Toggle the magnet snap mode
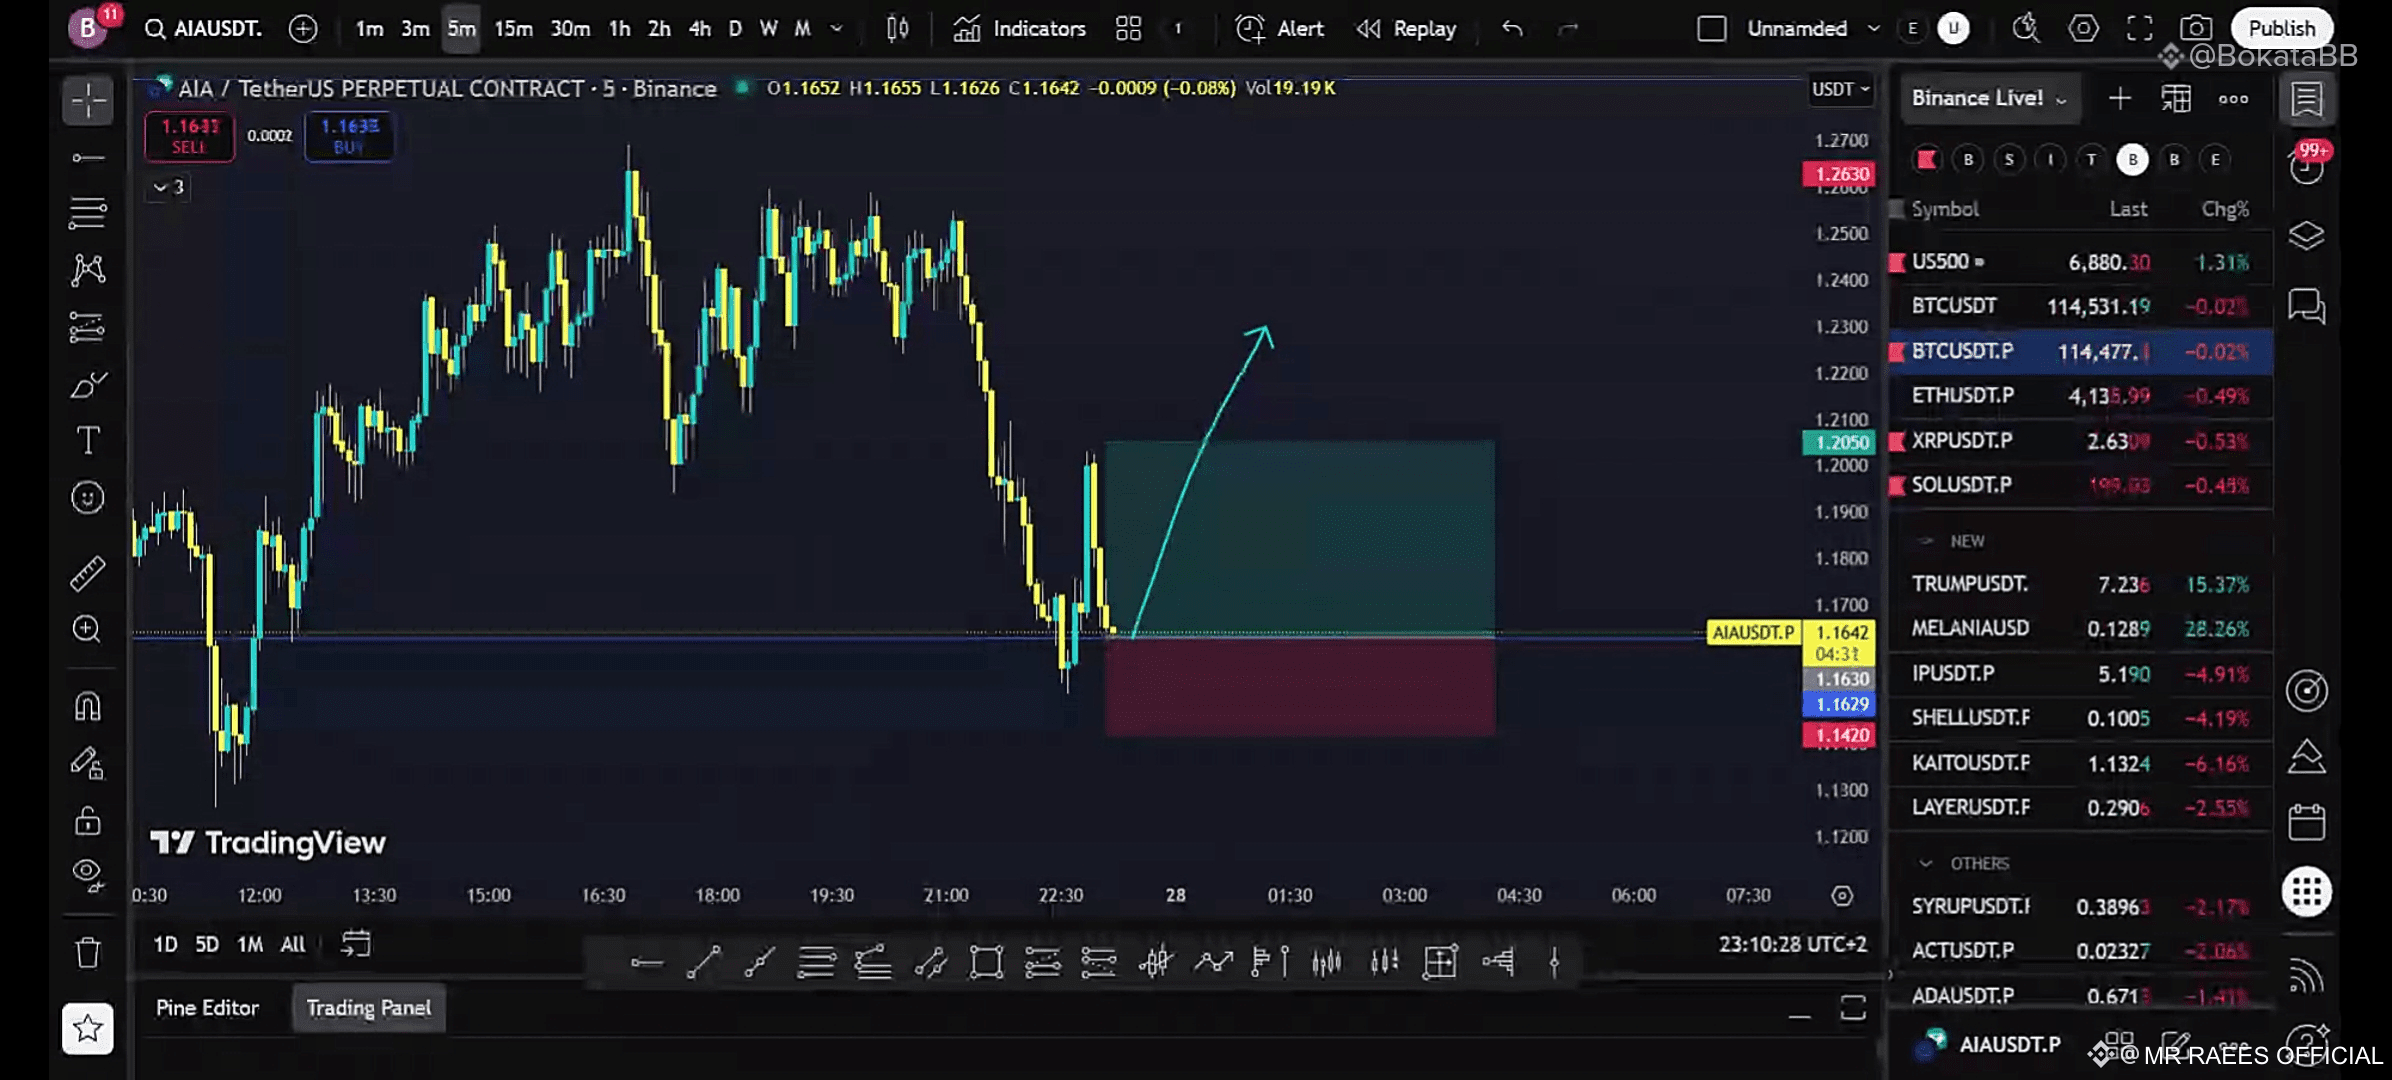This screenshot has width=2392, height=1080. (88, 706)
